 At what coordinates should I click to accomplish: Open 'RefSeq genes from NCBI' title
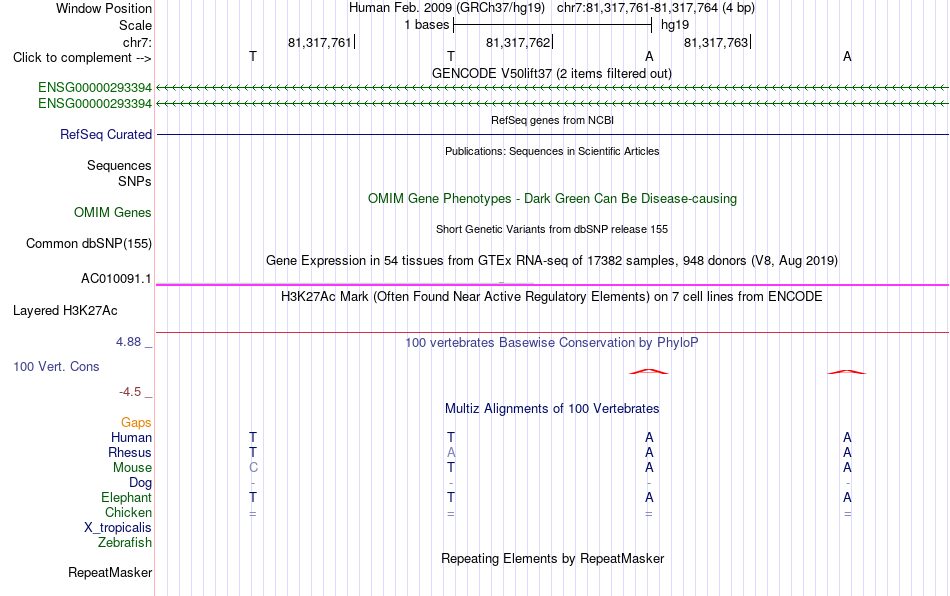(x=552, y=121)
